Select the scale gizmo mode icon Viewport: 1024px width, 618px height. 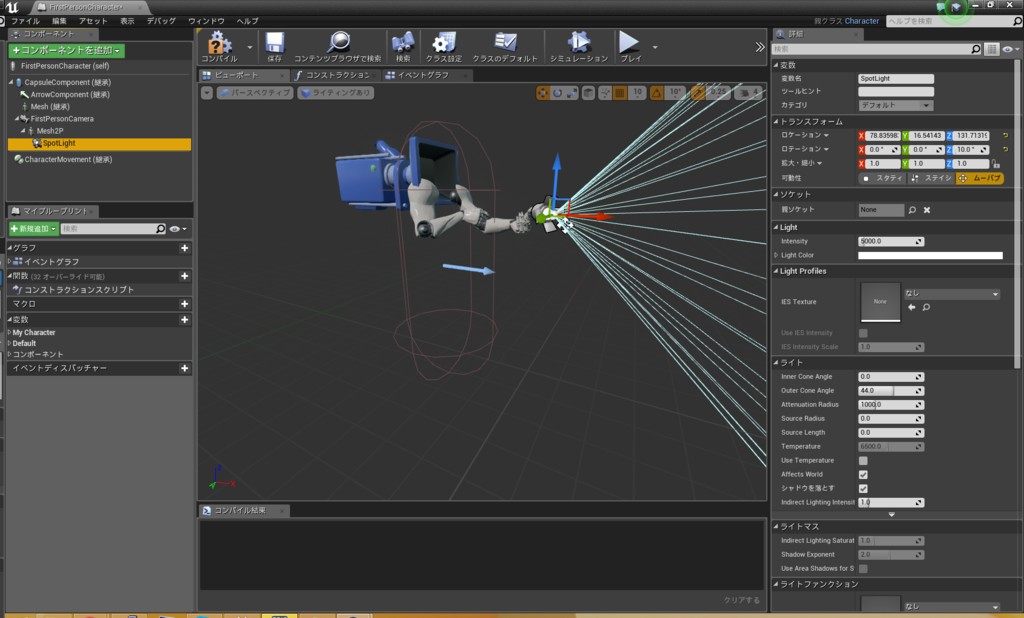pos(572,93)
